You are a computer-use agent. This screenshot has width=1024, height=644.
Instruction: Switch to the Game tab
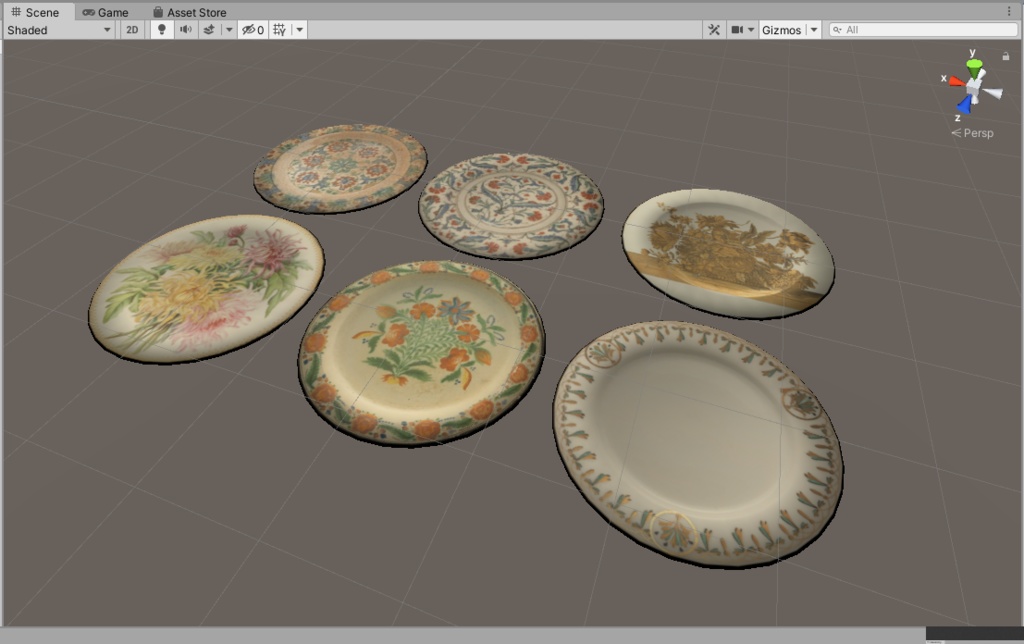click(105, 12)
